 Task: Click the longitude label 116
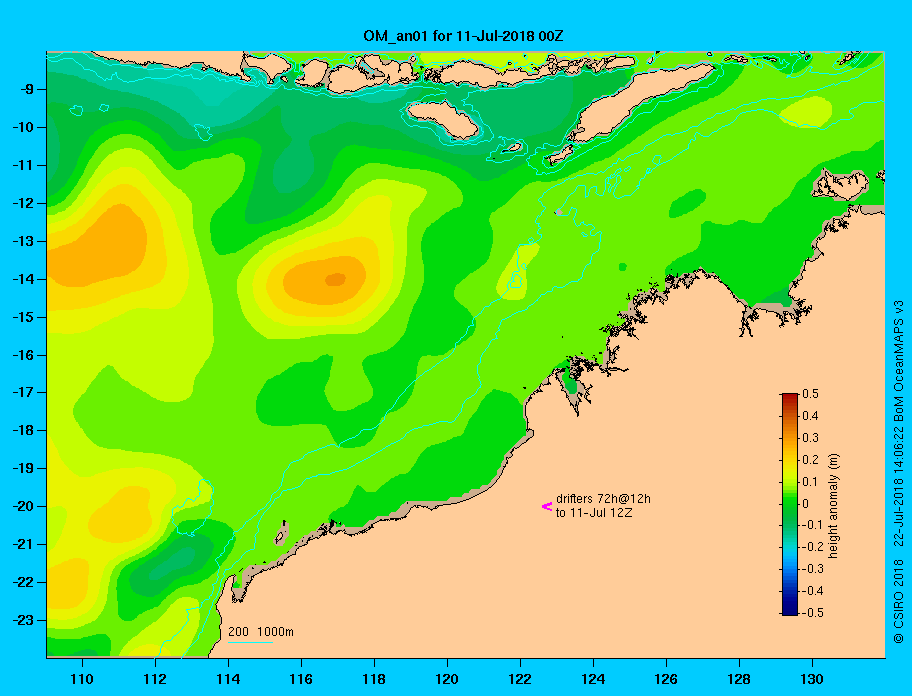(301, 679)
